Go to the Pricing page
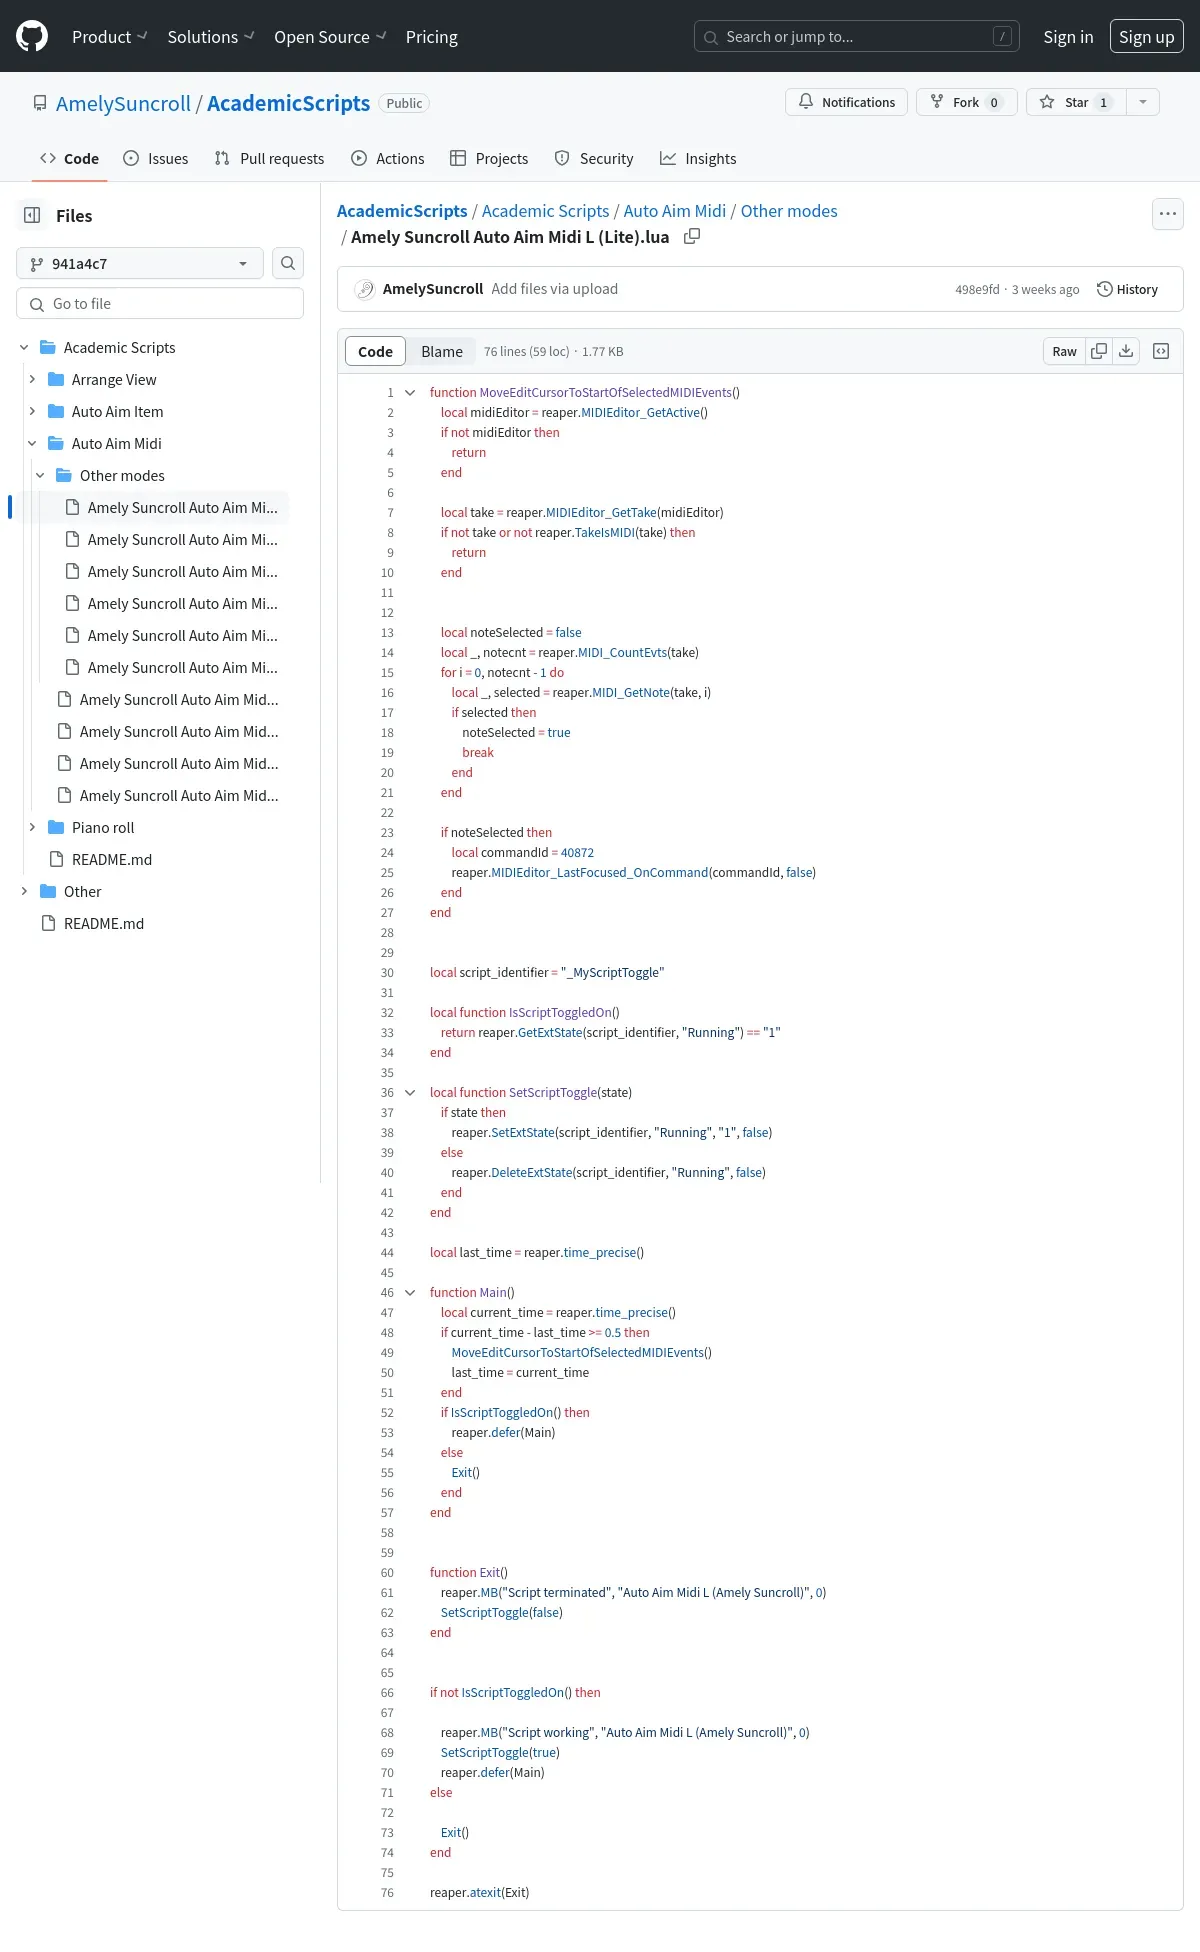1200x1952 pixels. (x=432, y=37)
